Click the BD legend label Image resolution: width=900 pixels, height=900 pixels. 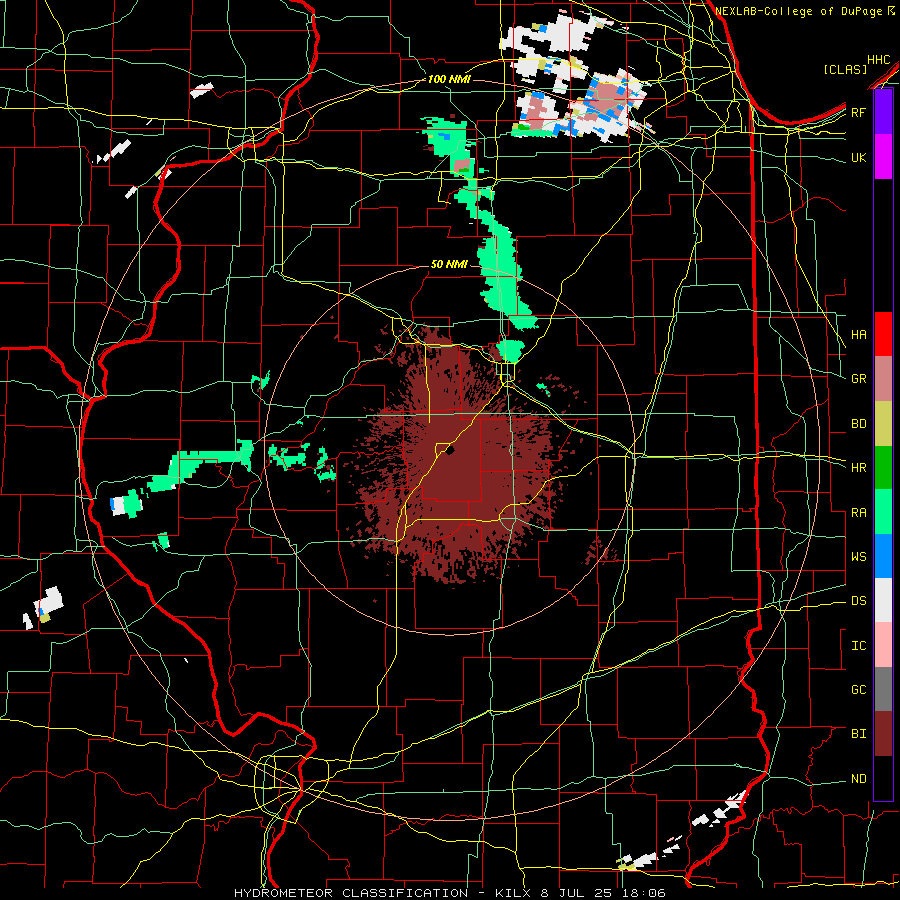(859, 424)
